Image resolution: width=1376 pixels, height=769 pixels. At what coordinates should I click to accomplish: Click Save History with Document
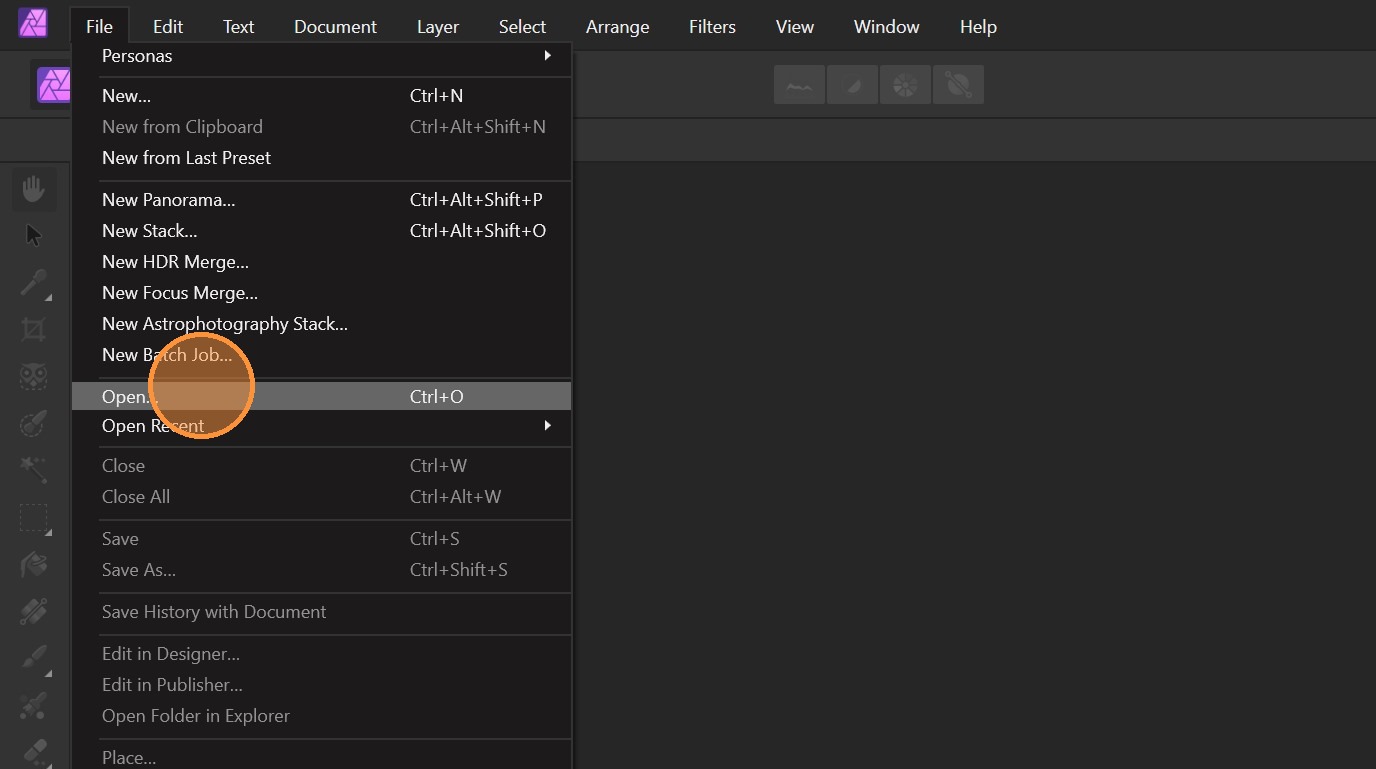tap(322, 612)
